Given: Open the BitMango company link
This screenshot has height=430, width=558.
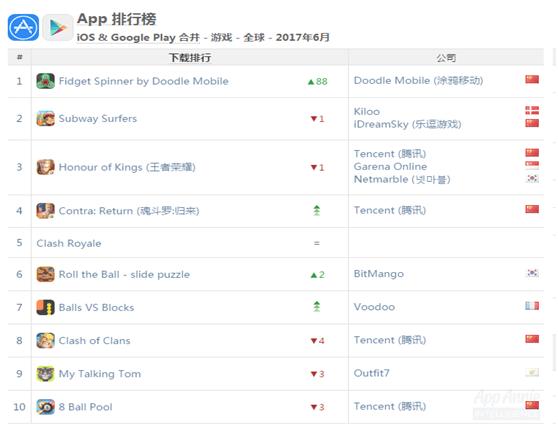Looking at the screenshot, I should tap(379, 274).
